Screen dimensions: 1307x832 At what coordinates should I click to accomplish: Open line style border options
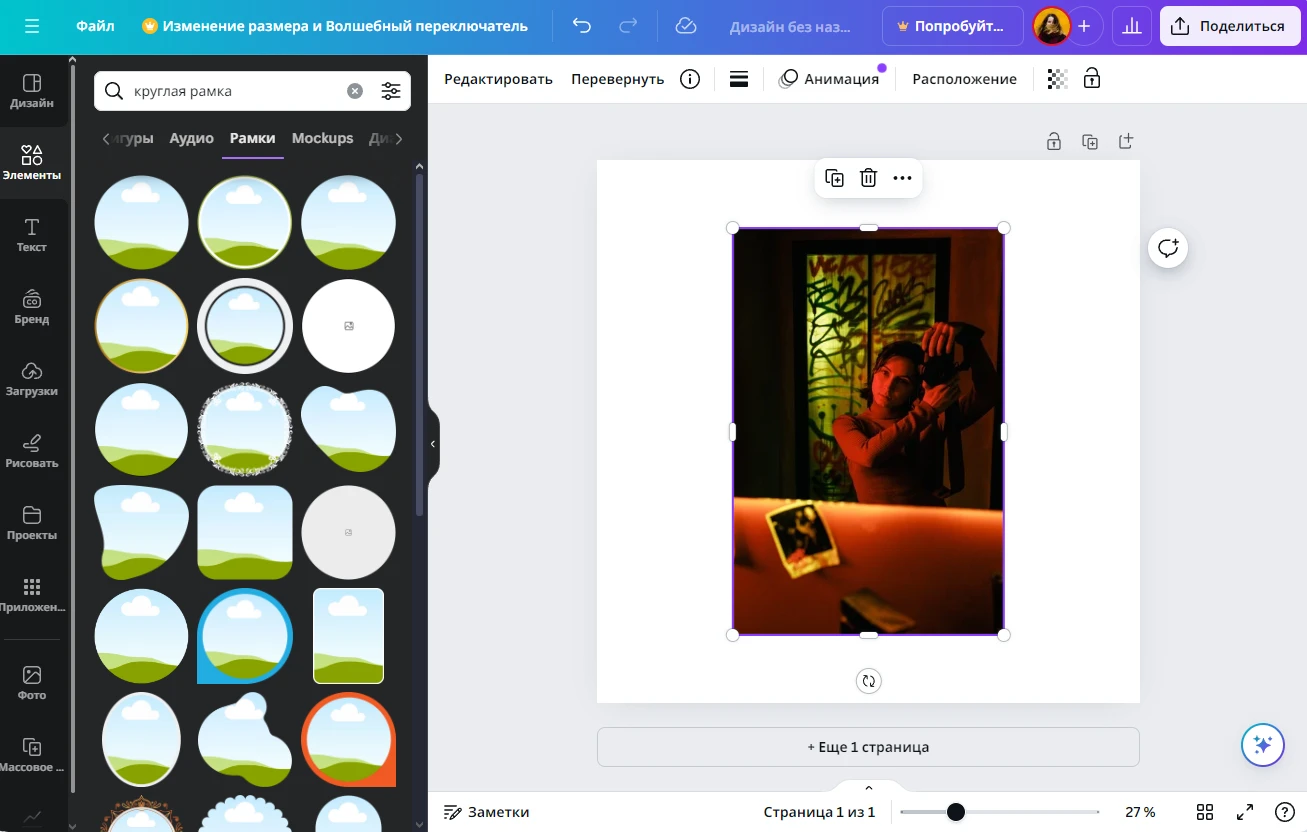pos(739,79)
